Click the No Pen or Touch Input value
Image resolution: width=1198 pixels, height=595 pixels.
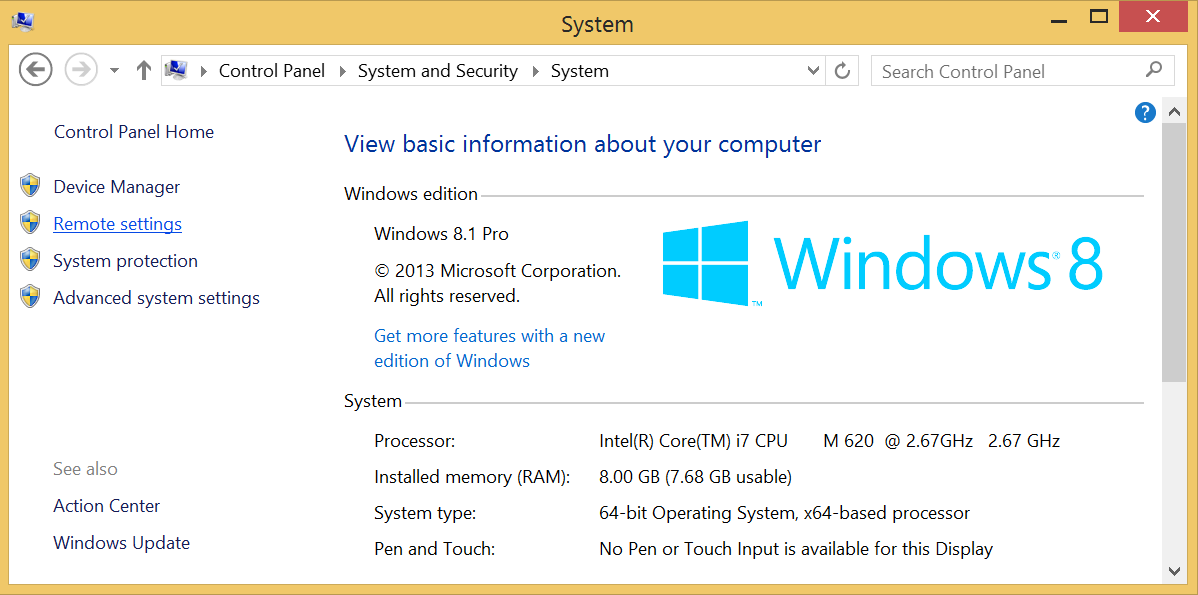coord(796,549)
